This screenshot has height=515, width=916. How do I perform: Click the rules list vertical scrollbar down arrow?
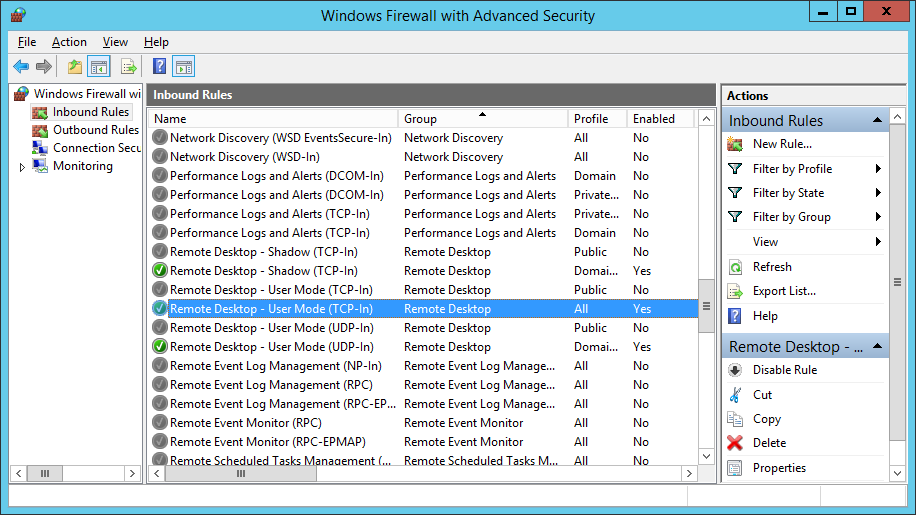coord(706,456)
